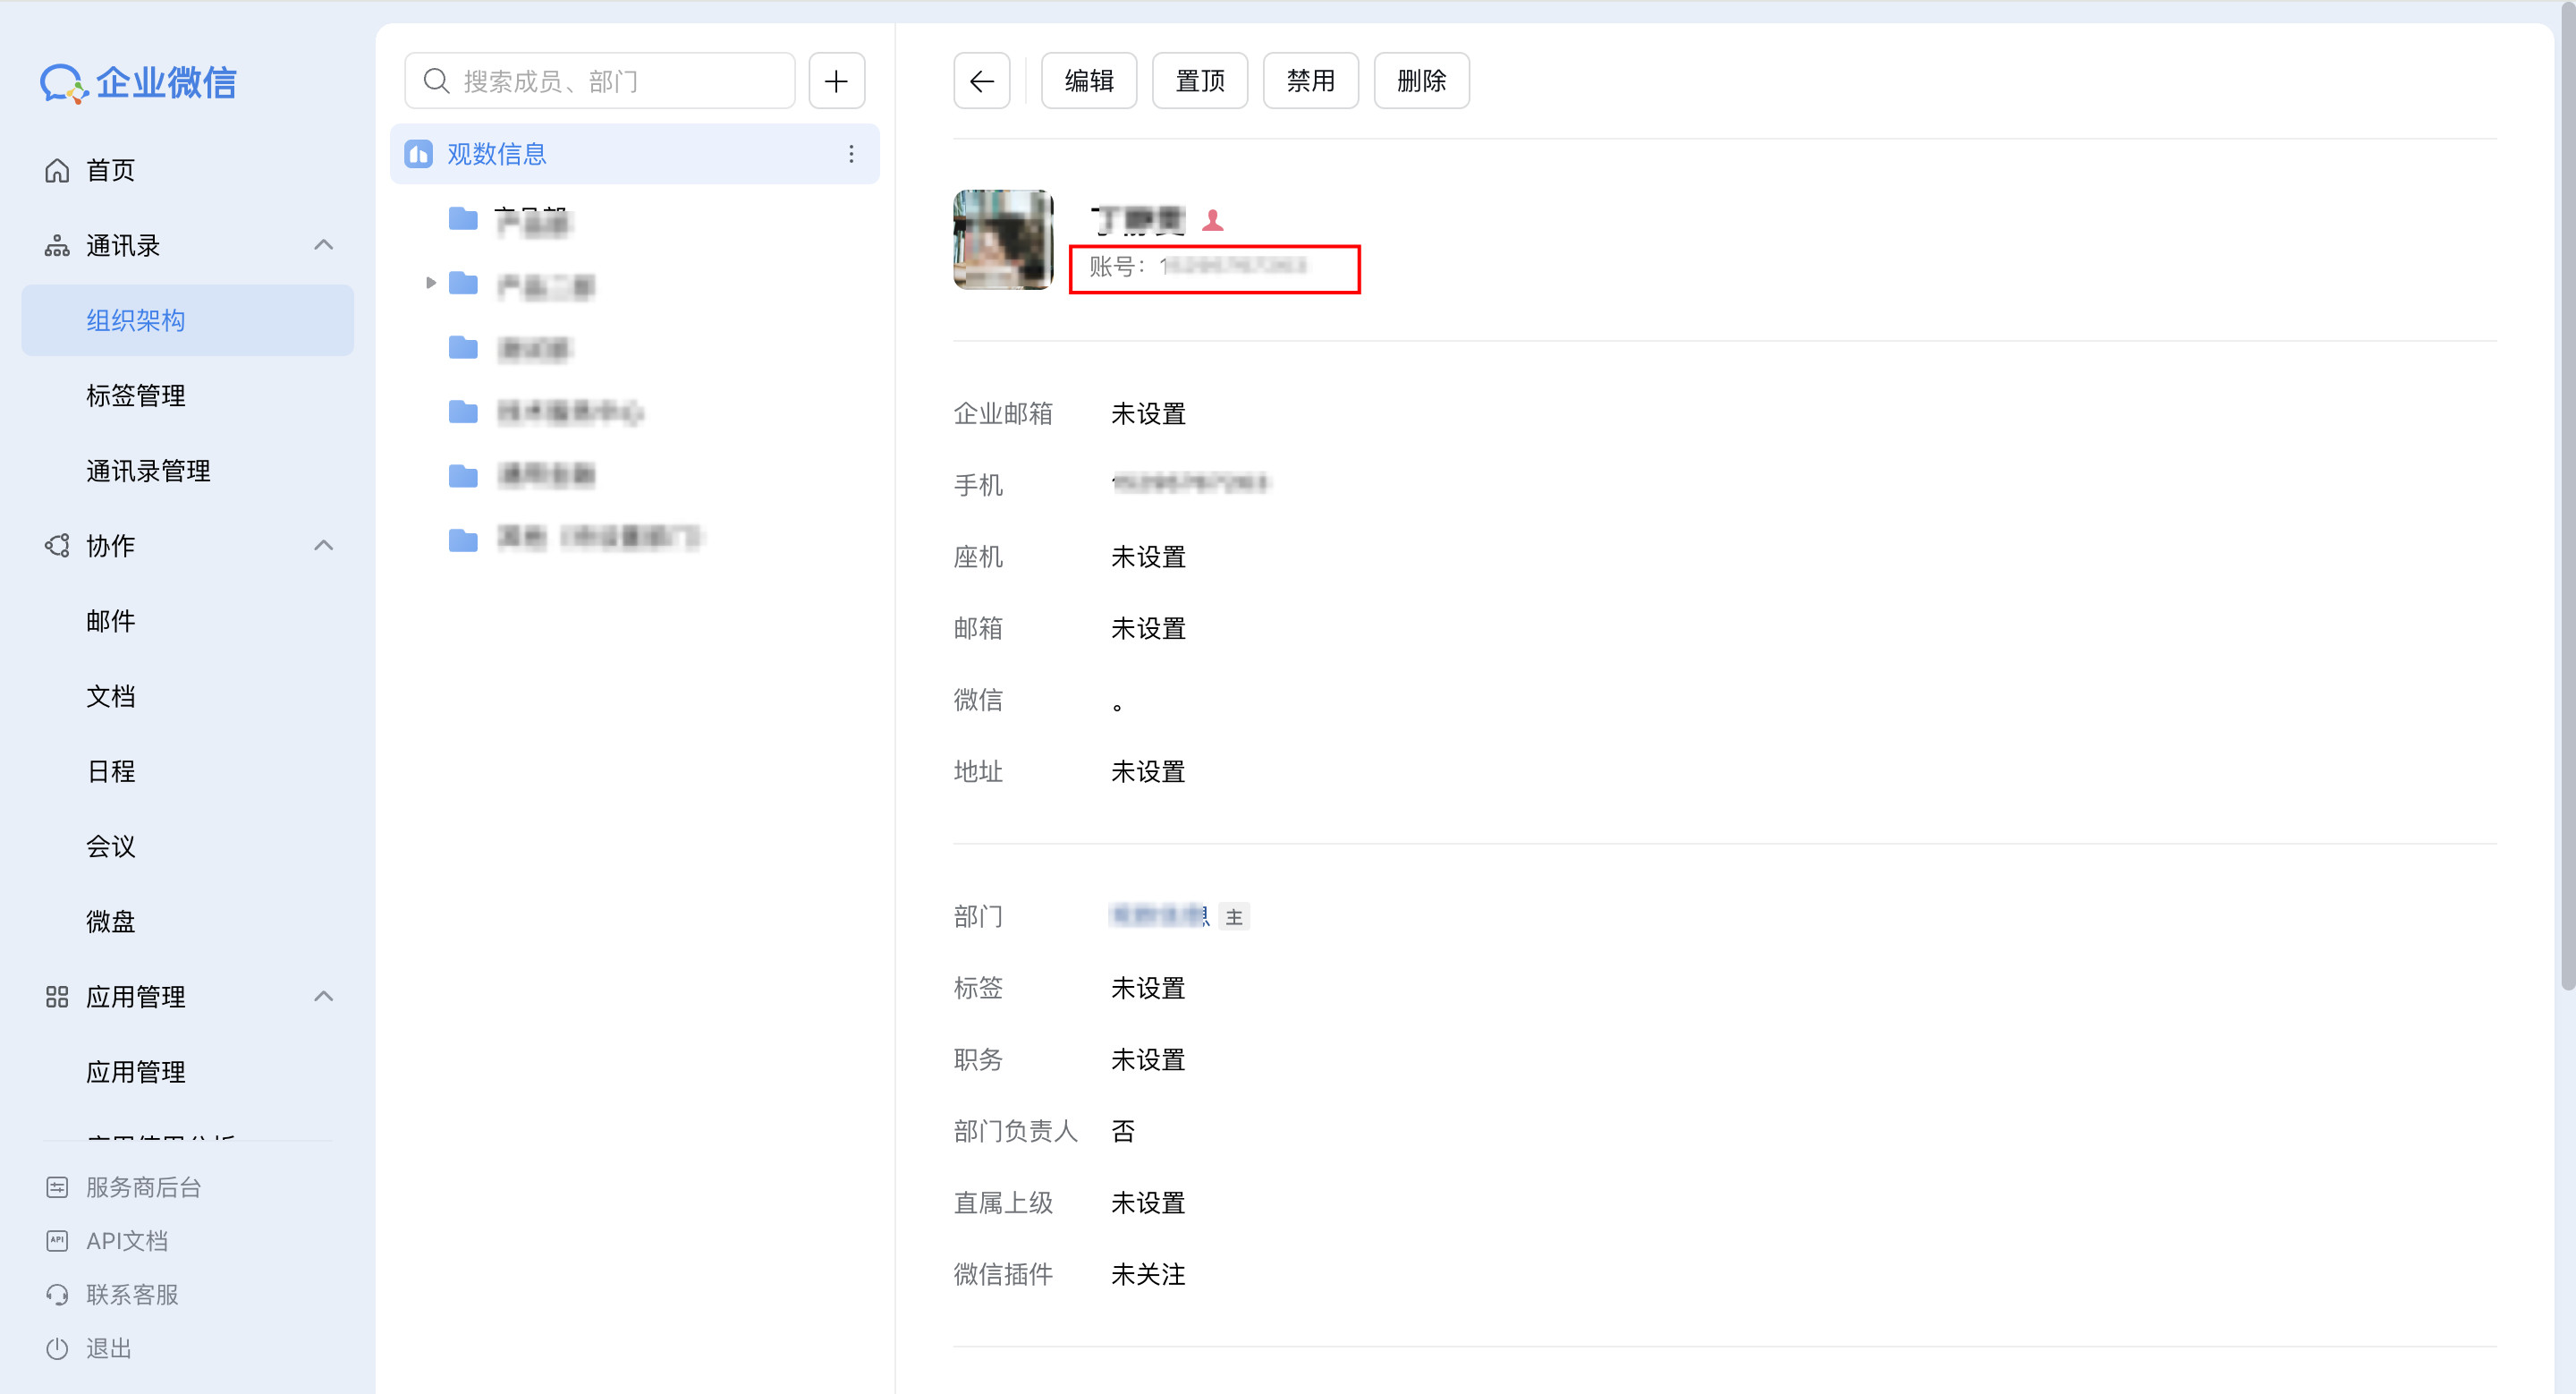Click the 搜索成员、部门 search field
Viewport: 2576px width, 1394px height.
point(600,81)
